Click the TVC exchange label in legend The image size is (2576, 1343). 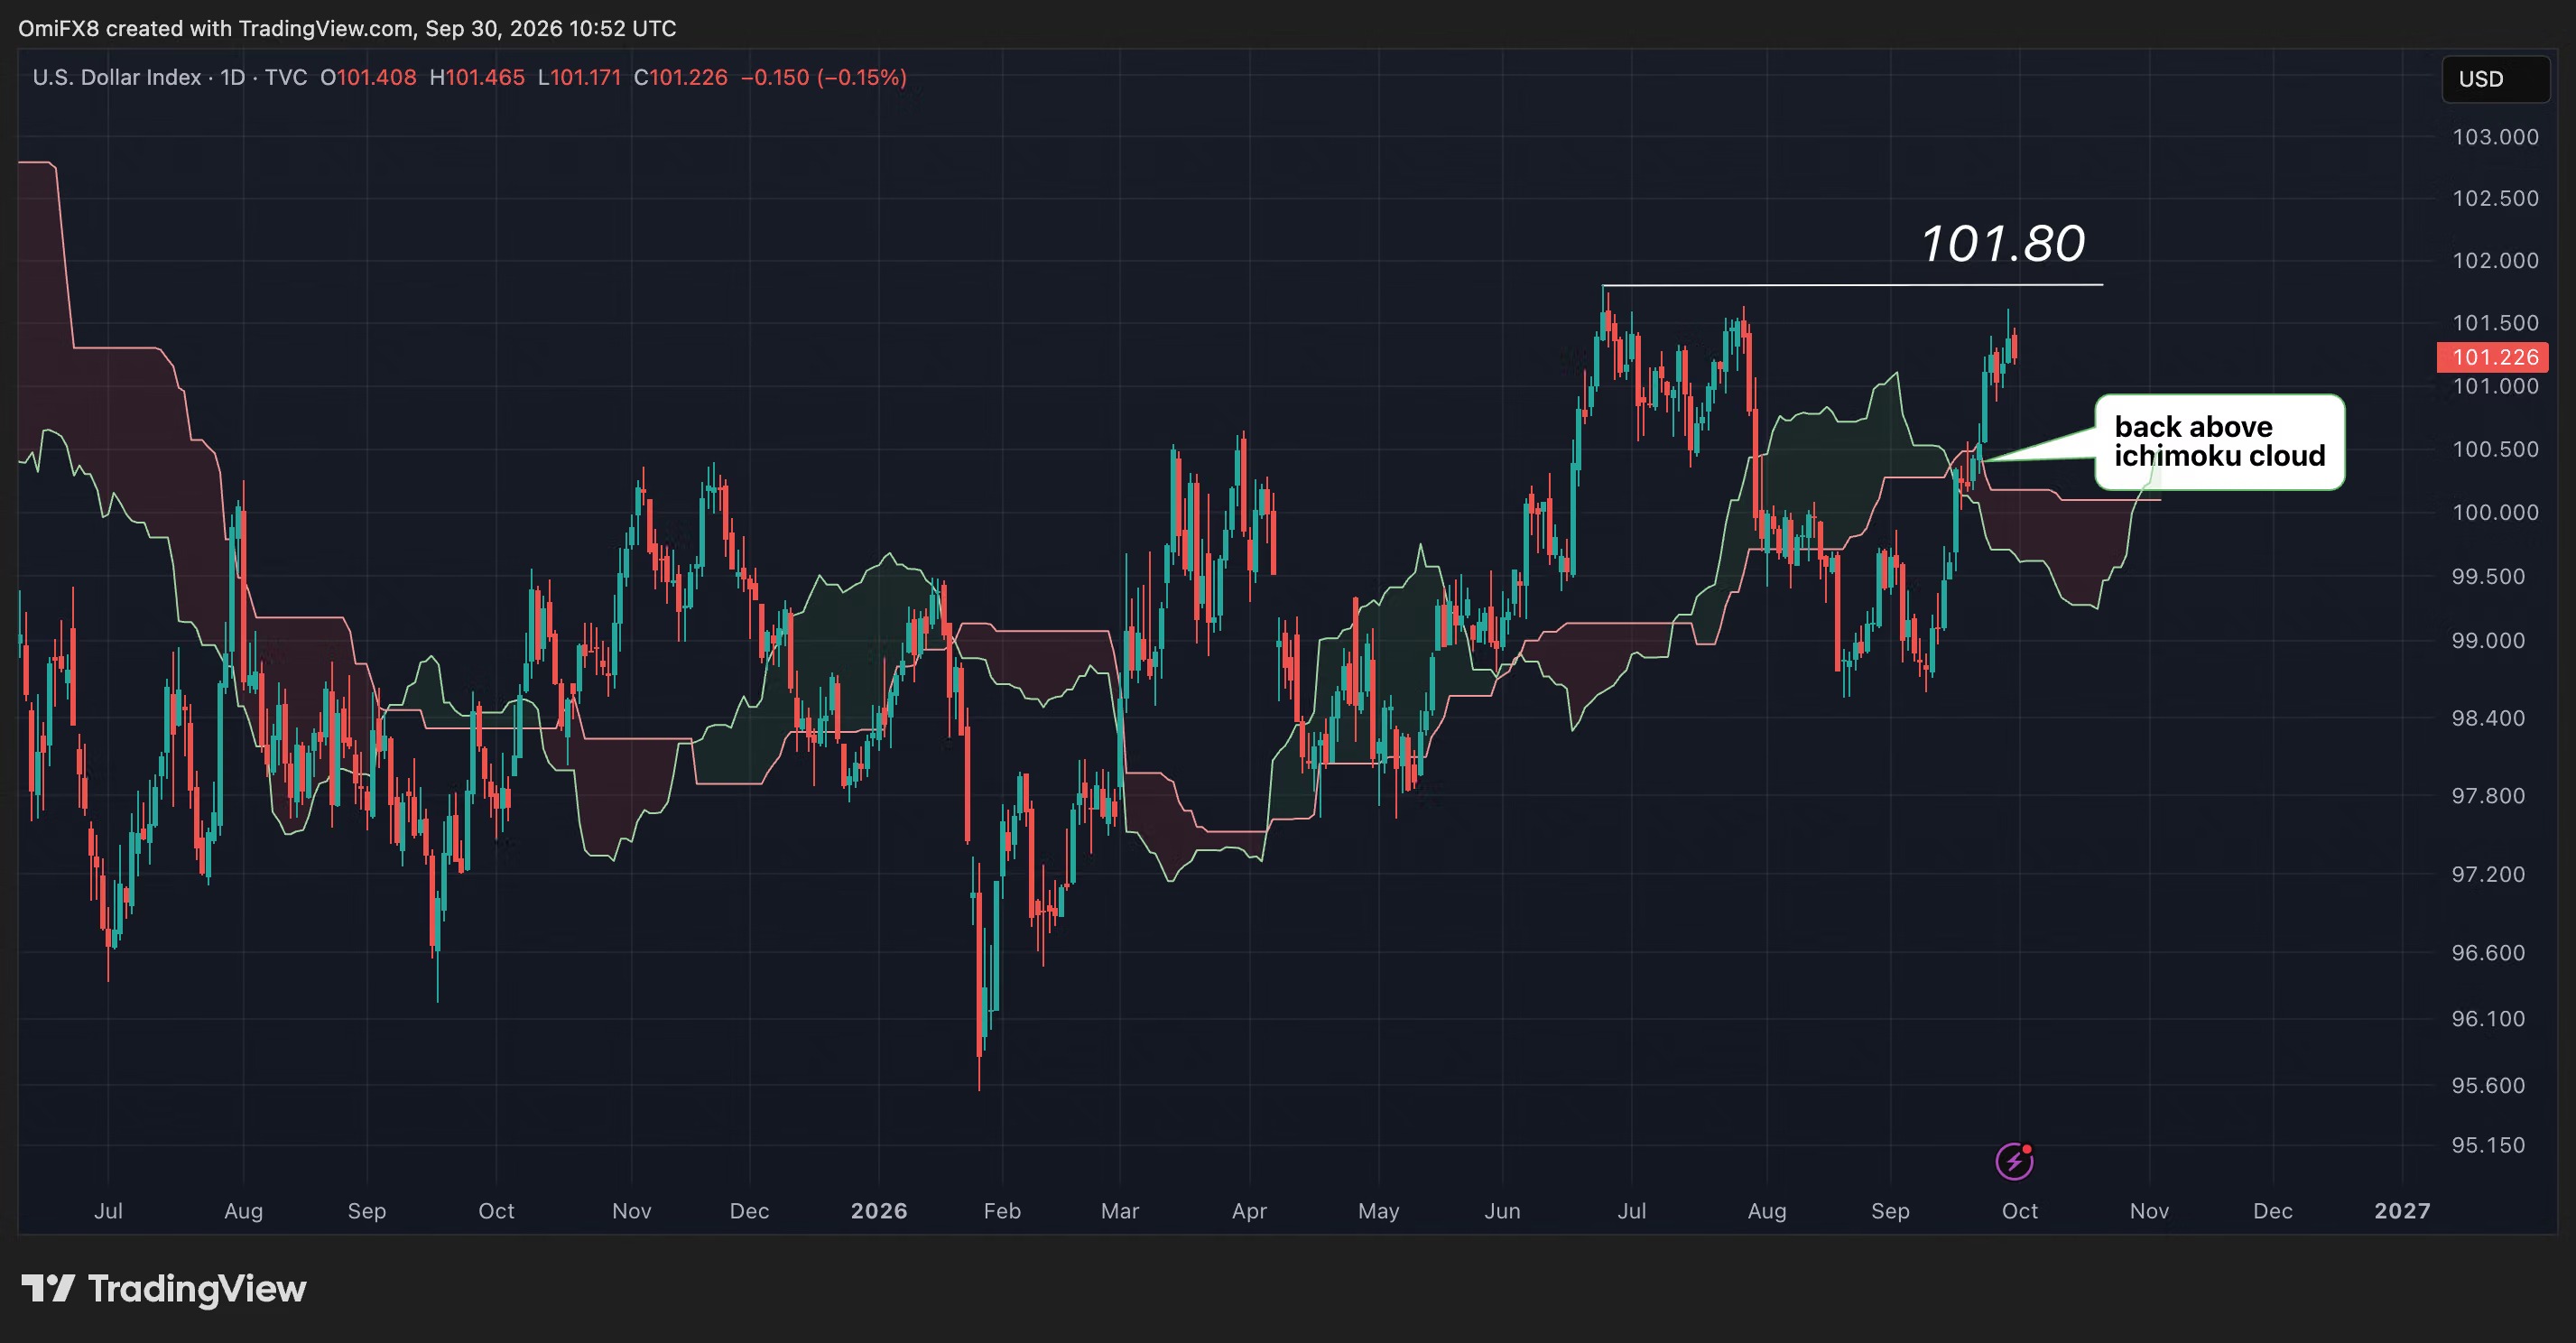[286, 77]
